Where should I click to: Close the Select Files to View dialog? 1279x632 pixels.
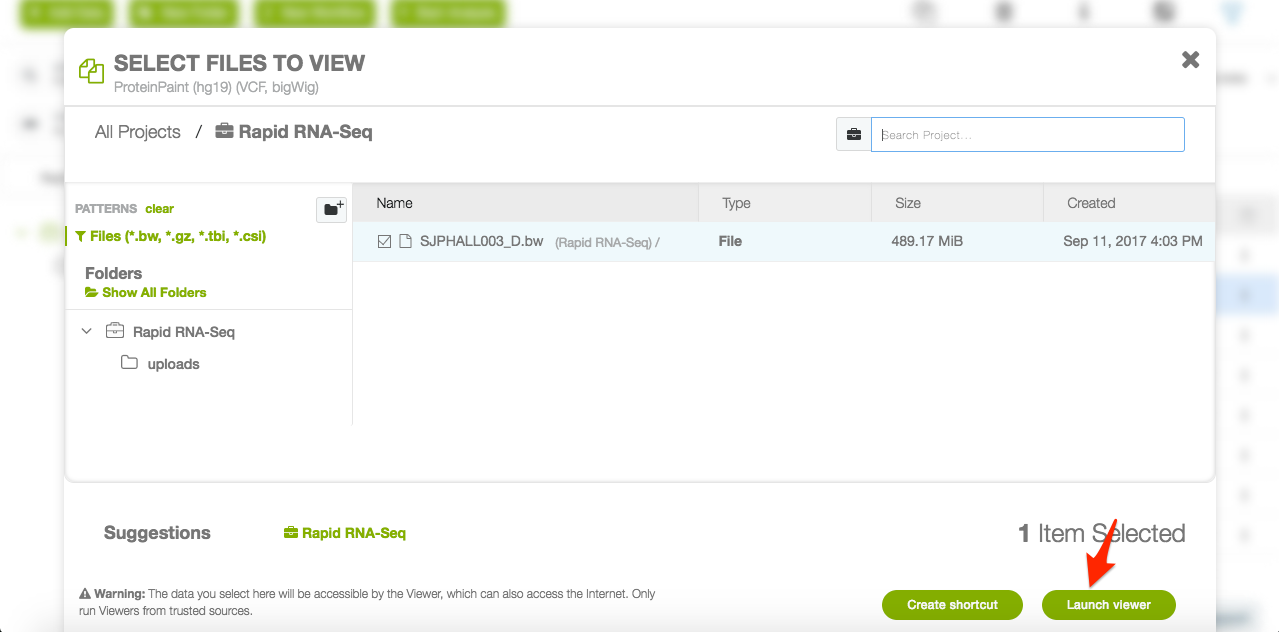pyautogui.click(x=1190, y=59)
